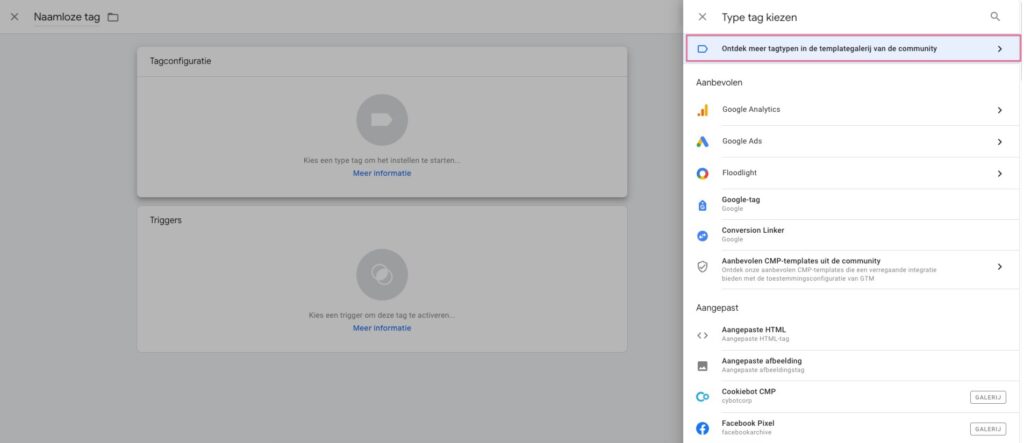Expand the community gallery chevron
Image resolution: width=1024 pixels, height=443 pixels.
[1000, 49]
